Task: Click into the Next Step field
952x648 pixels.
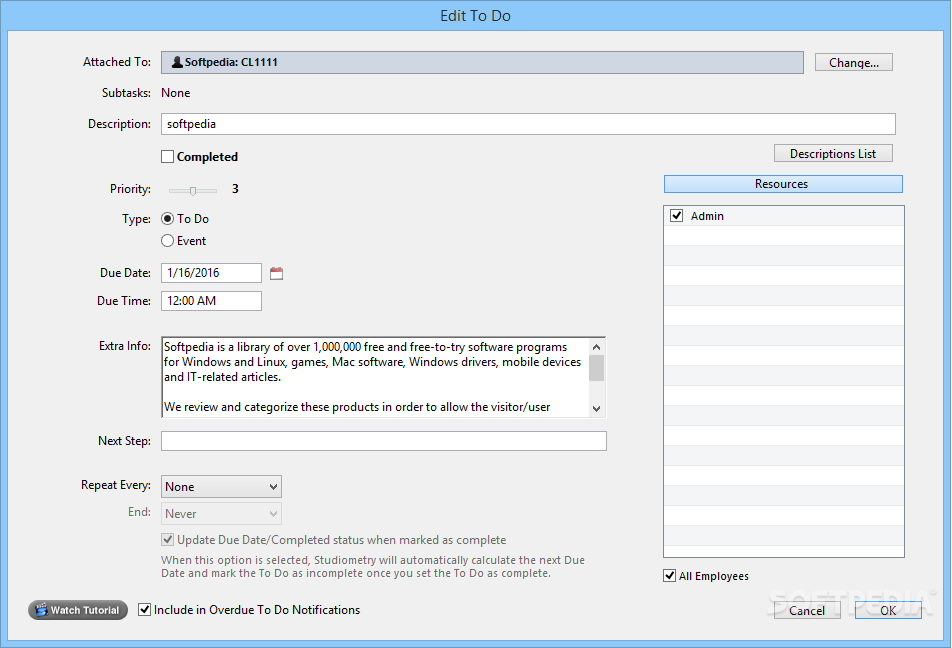Action: pyautogui.click(x=384, y=441)
